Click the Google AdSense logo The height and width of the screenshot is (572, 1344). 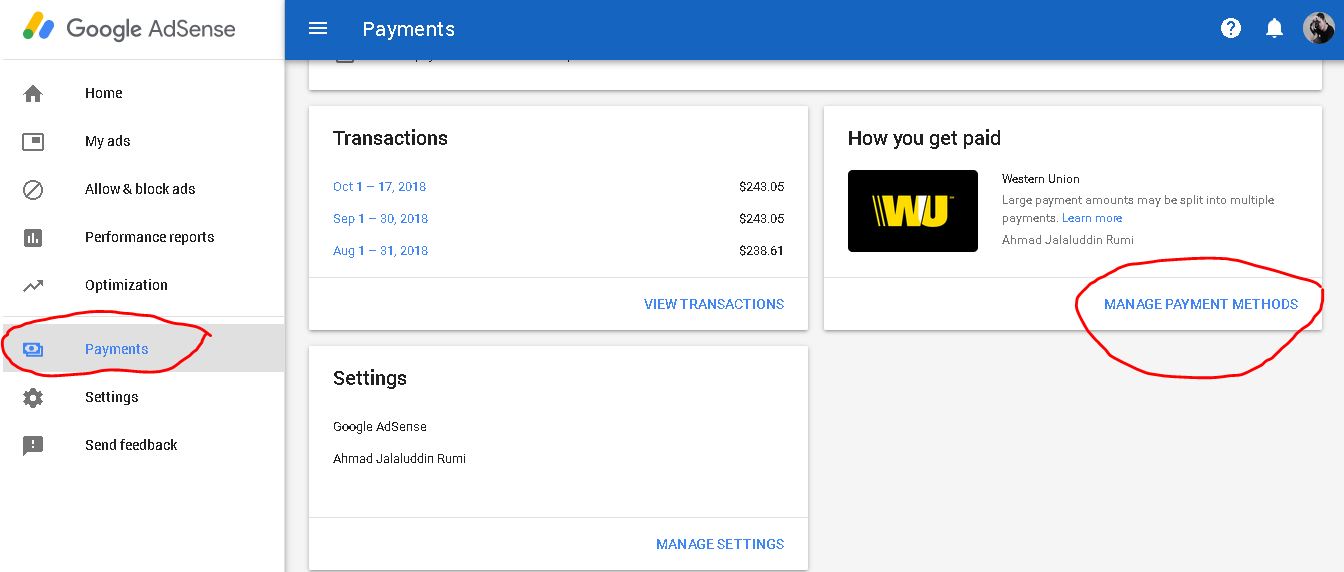130,29
